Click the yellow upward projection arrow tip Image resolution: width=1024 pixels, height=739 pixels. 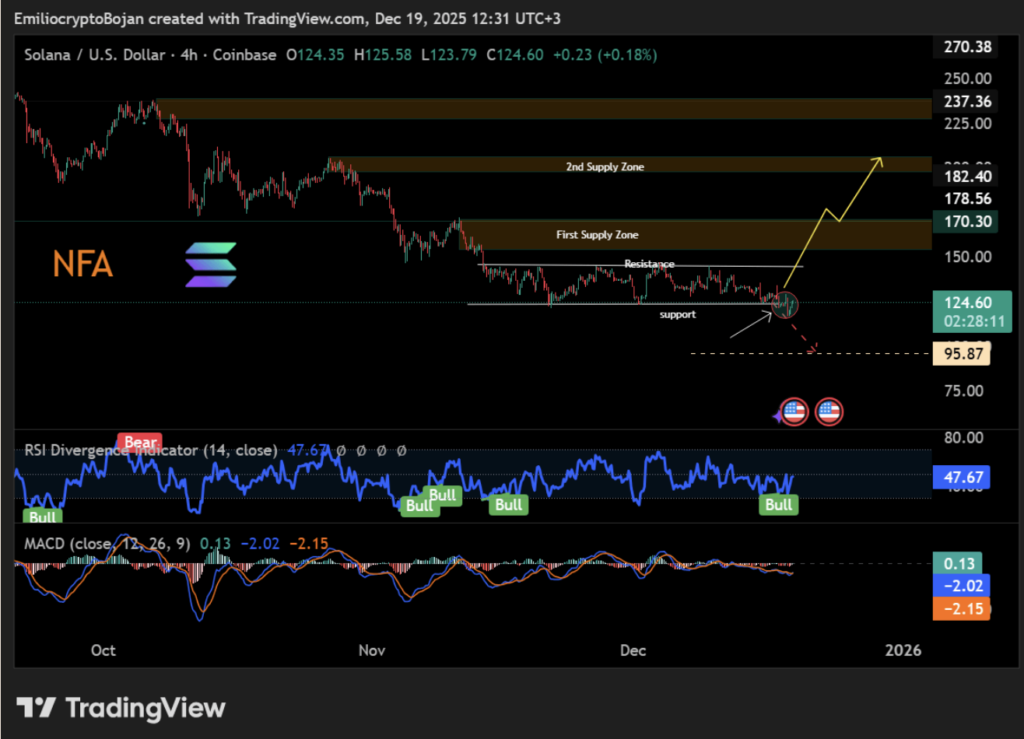click(x=880, y=159)
